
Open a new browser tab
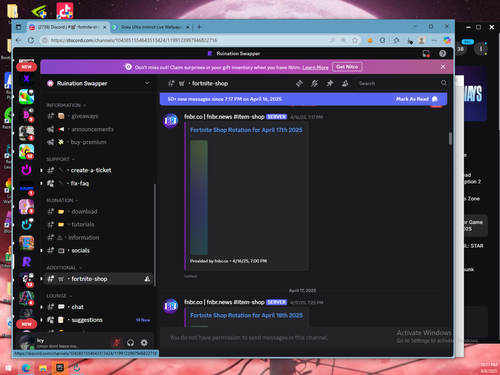pyautogui.click(x=199, y=27)
